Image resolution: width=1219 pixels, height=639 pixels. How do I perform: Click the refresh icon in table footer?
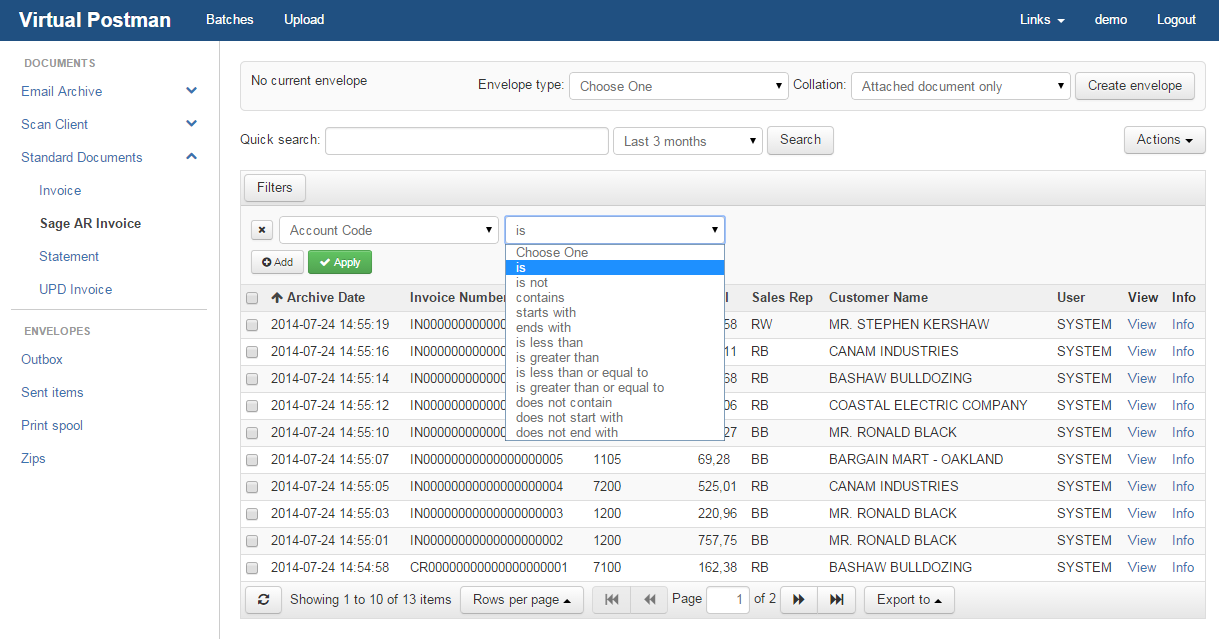(x=263, y=600)
